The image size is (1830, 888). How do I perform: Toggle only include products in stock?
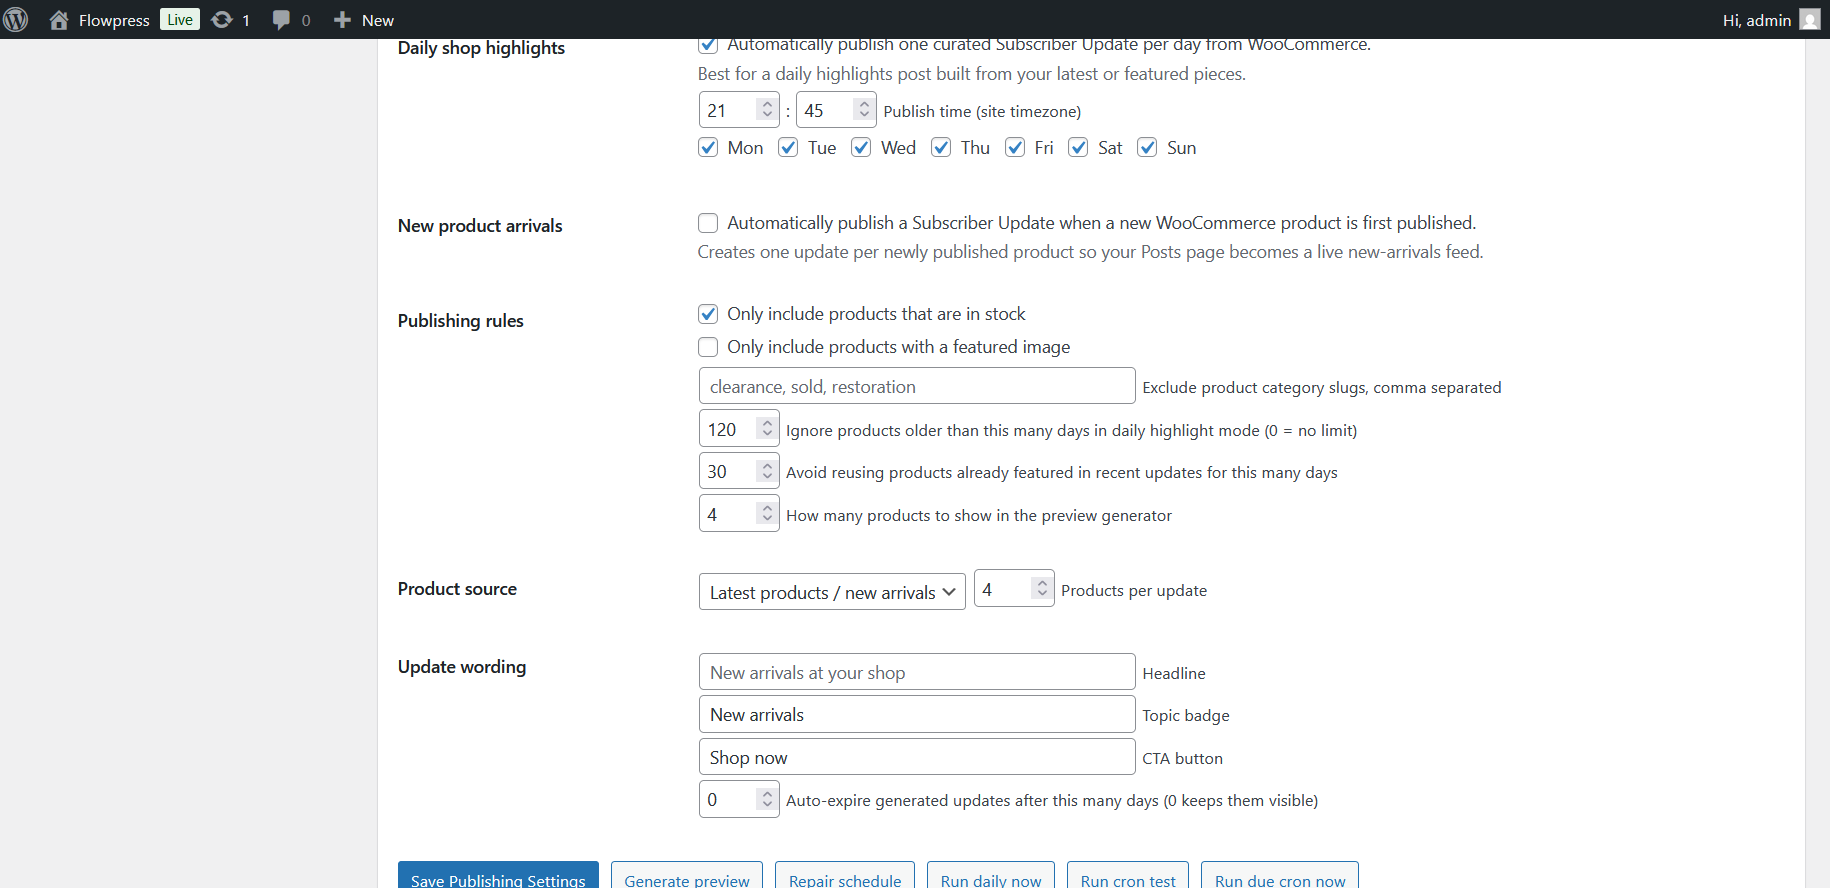(x=708, y=314)
